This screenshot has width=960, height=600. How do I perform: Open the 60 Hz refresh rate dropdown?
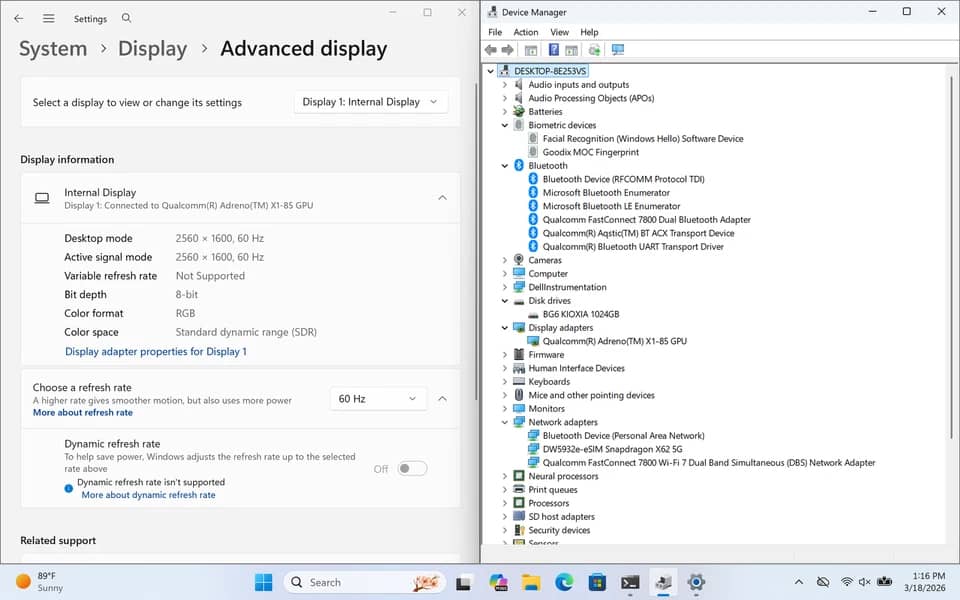coord(377,399)
